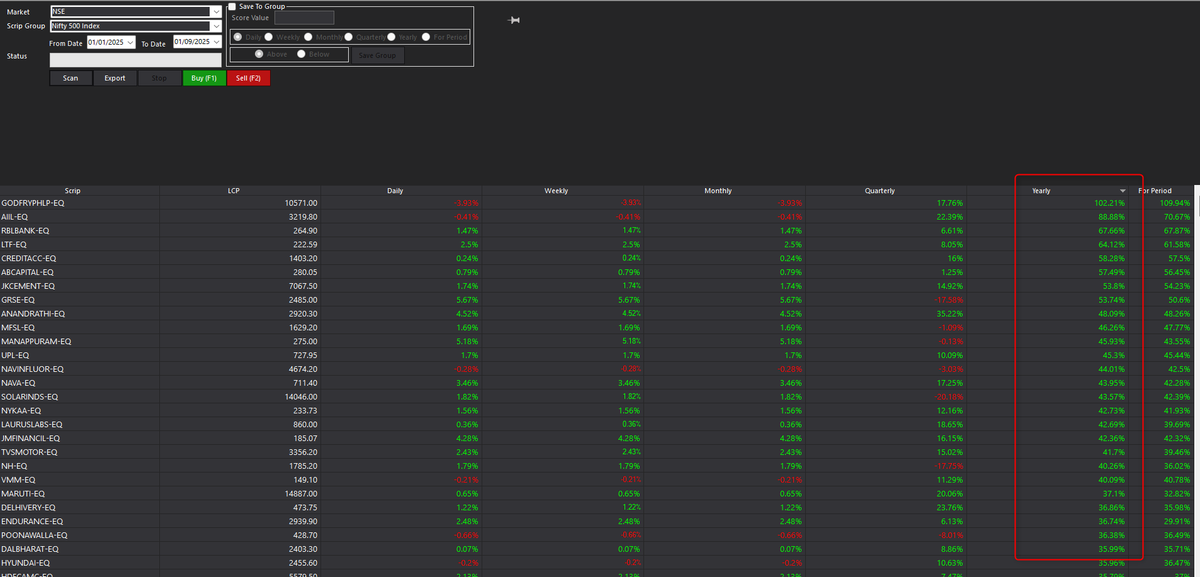The width and height of the screenshot is (1200, 577).
Task: Click the Save Group button
Action: [x=378, y=55]
